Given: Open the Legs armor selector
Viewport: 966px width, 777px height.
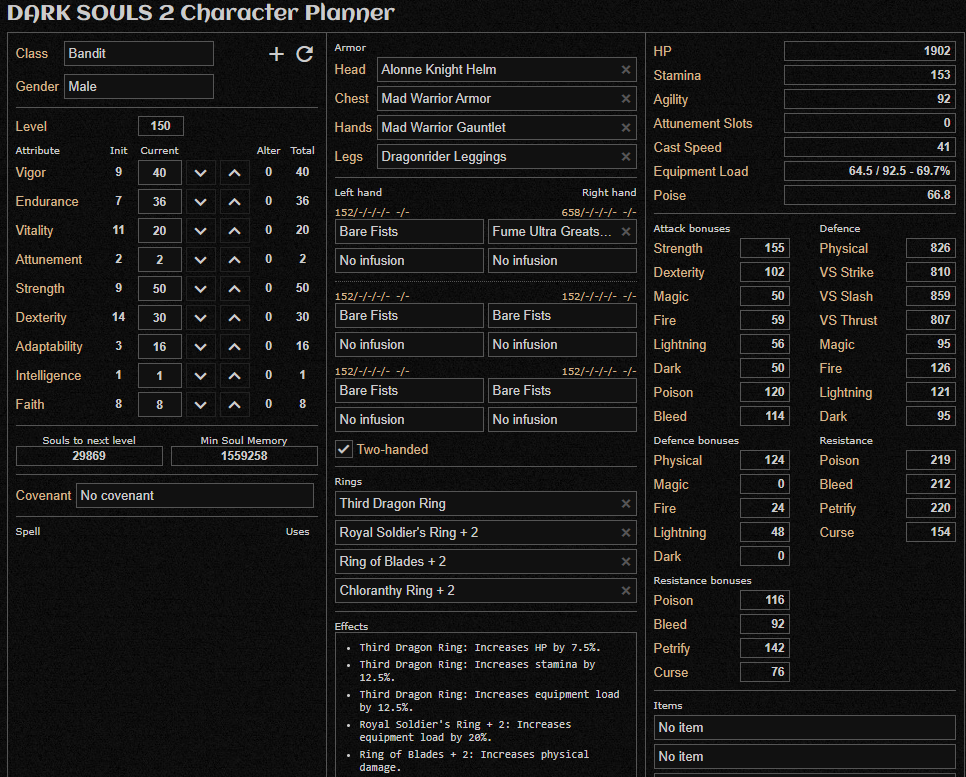Looking at the screenshot, I should pos(506,157).
